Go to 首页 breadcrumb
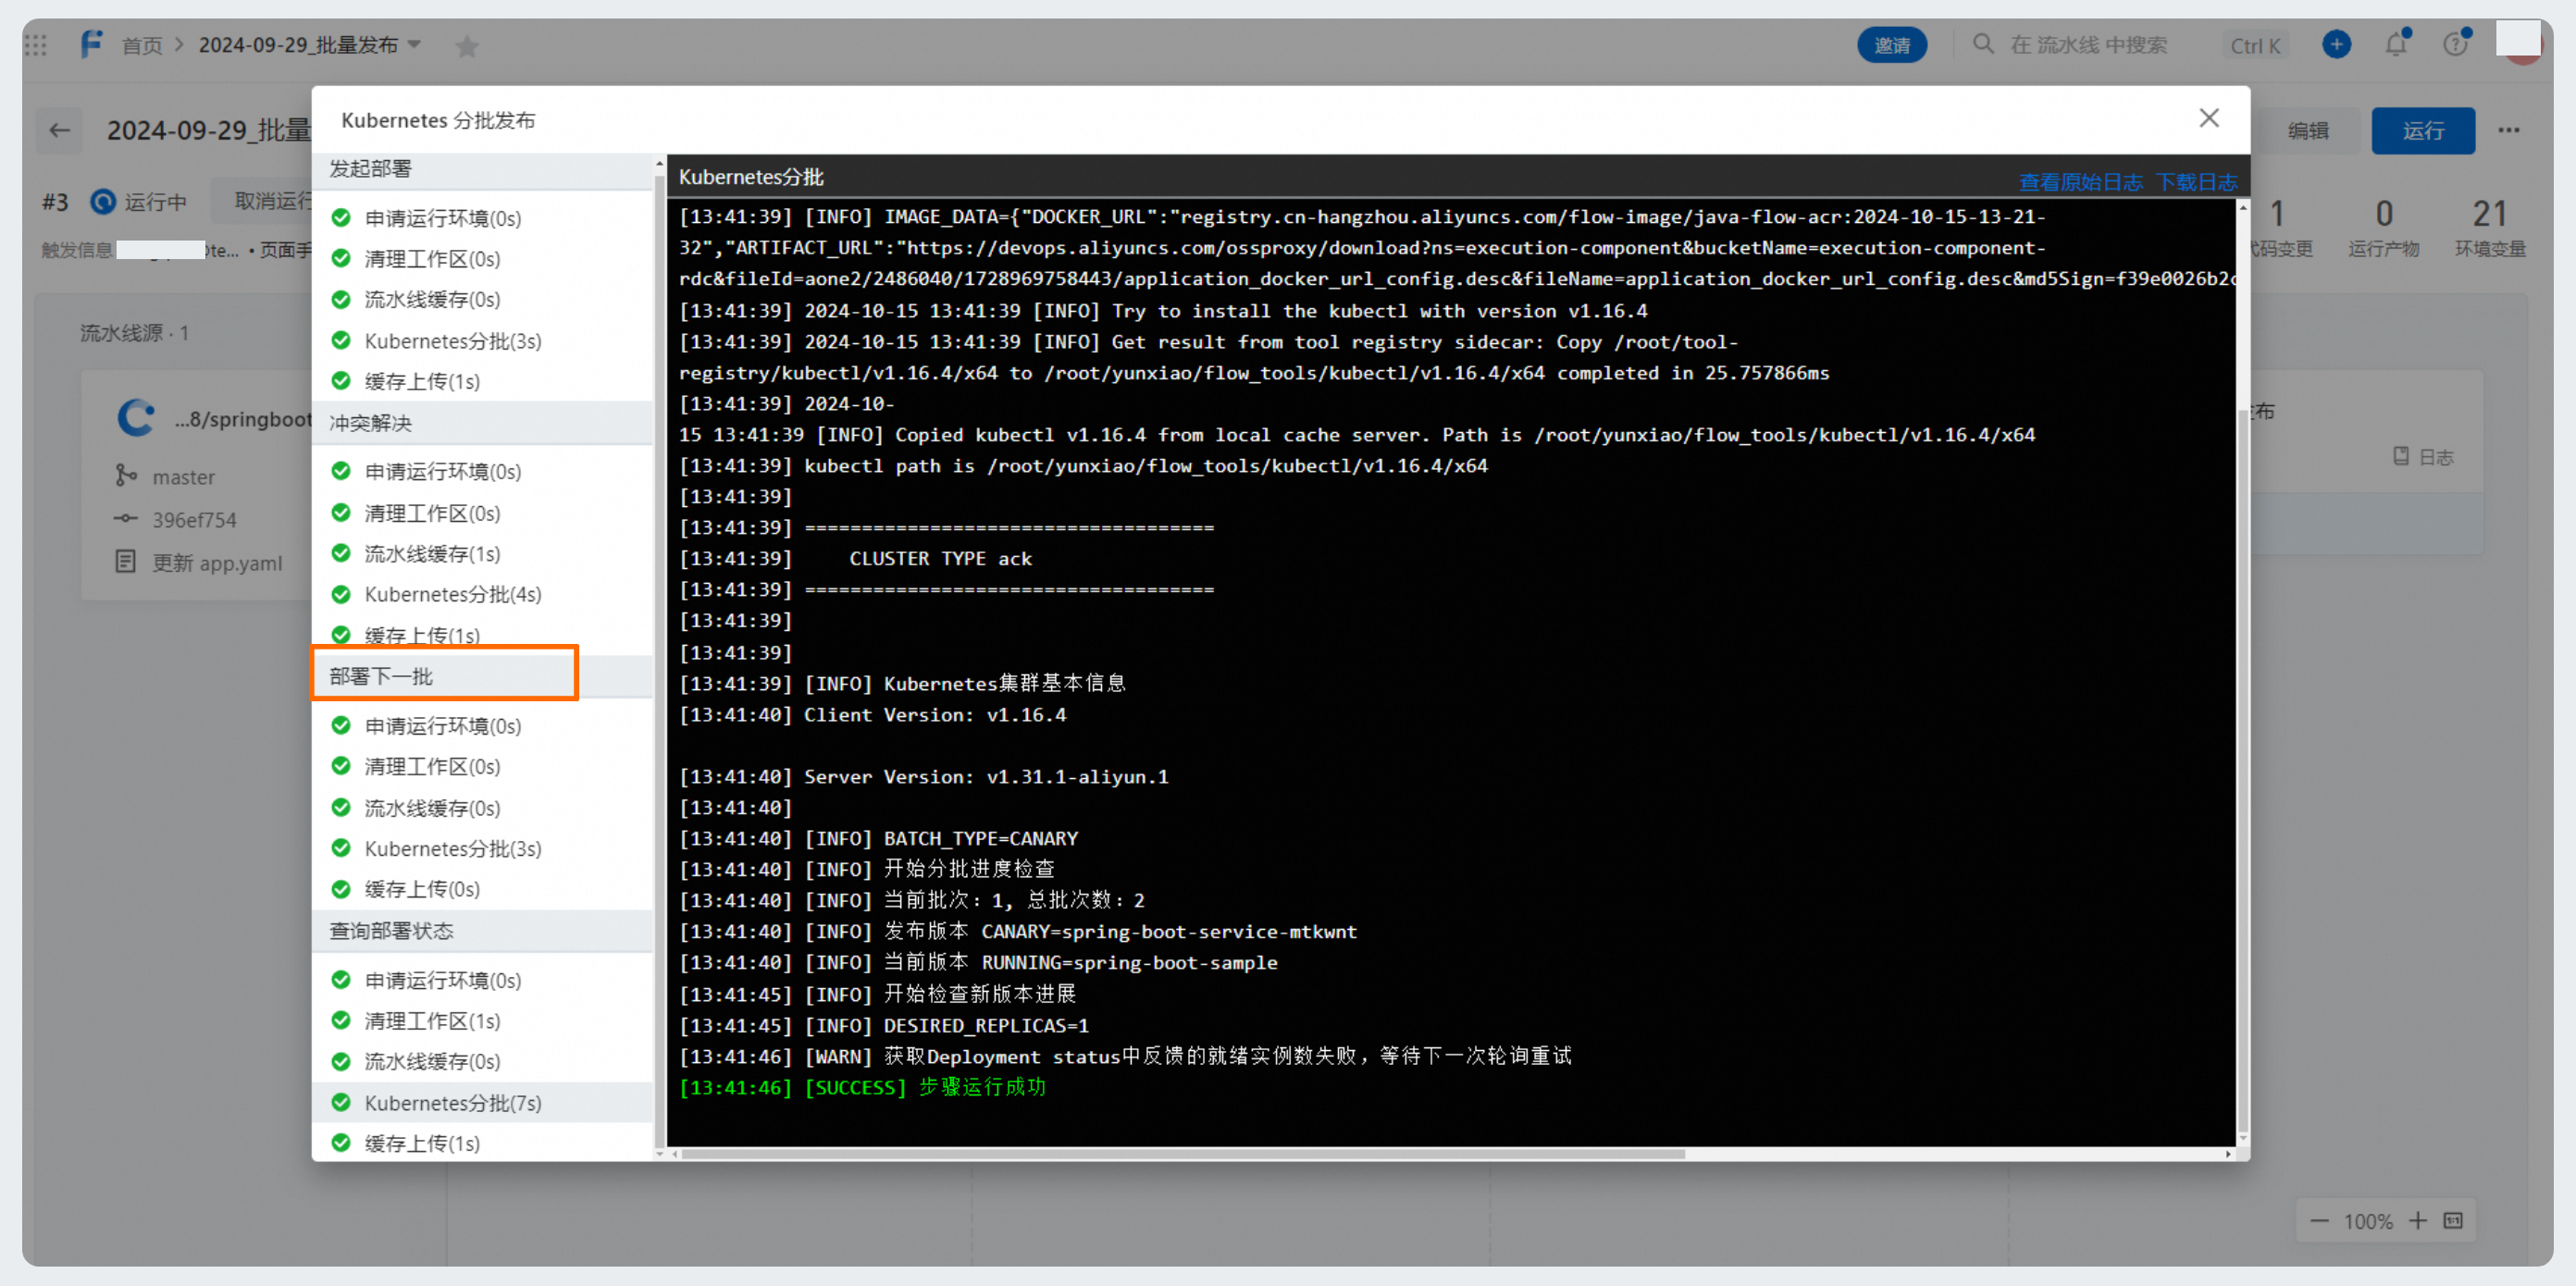Viewport: 2576px width, 1286px height. click(141, 45)
